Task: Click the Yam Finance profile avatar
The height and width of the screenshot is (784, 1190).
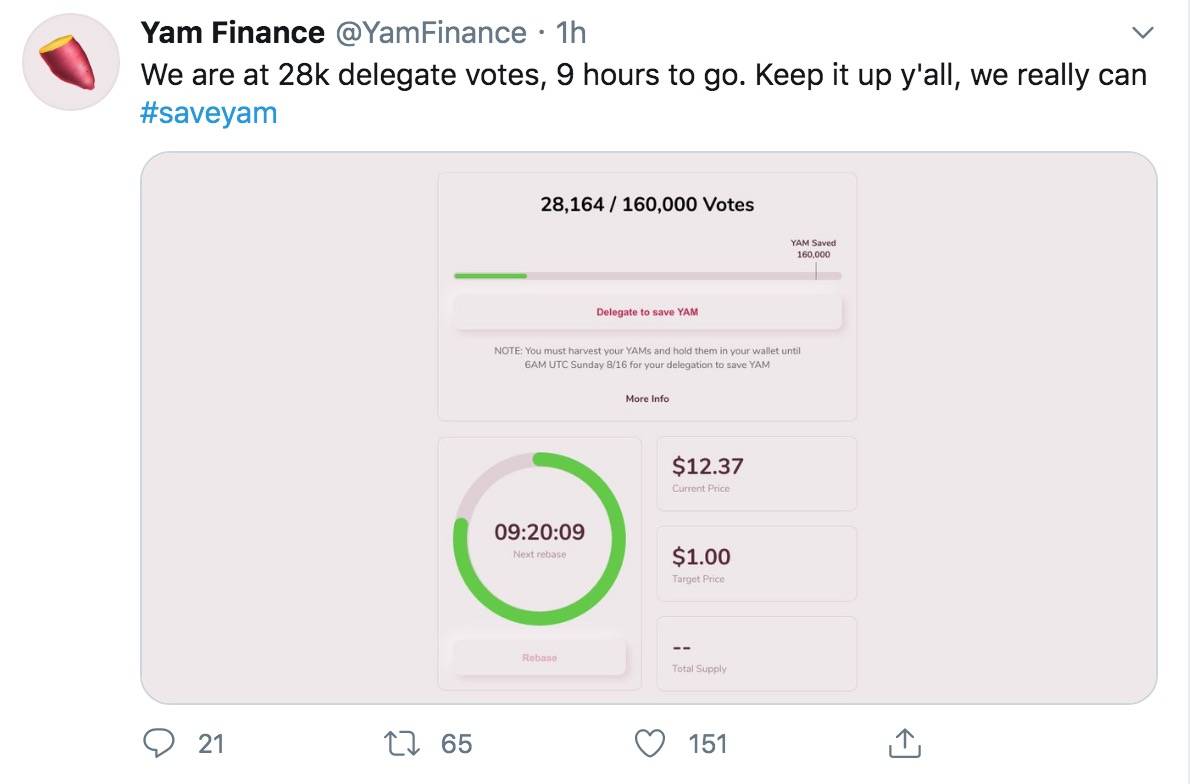Action: (x=72, y=63)
